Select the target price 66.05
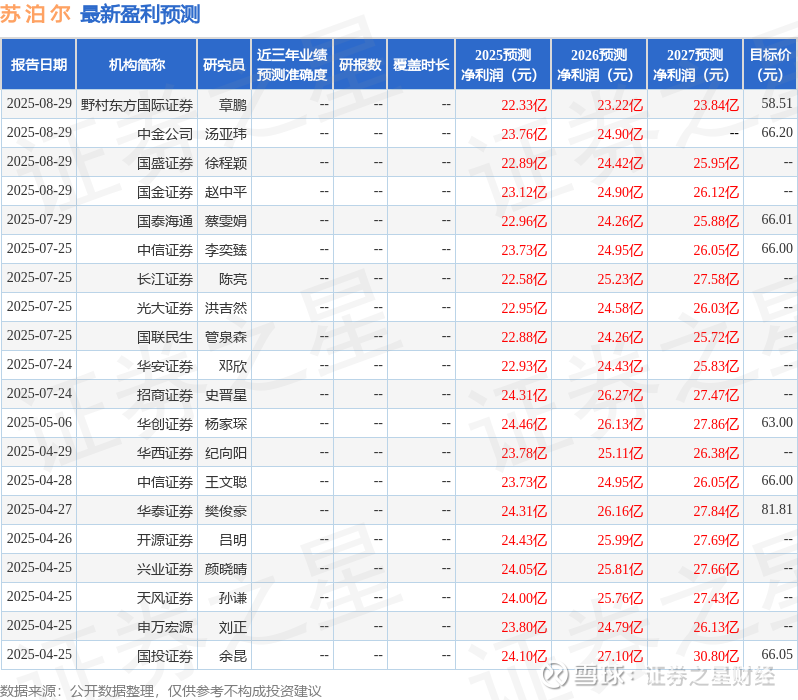The height and width of the screenshot is (700, 798). (777, 654)
